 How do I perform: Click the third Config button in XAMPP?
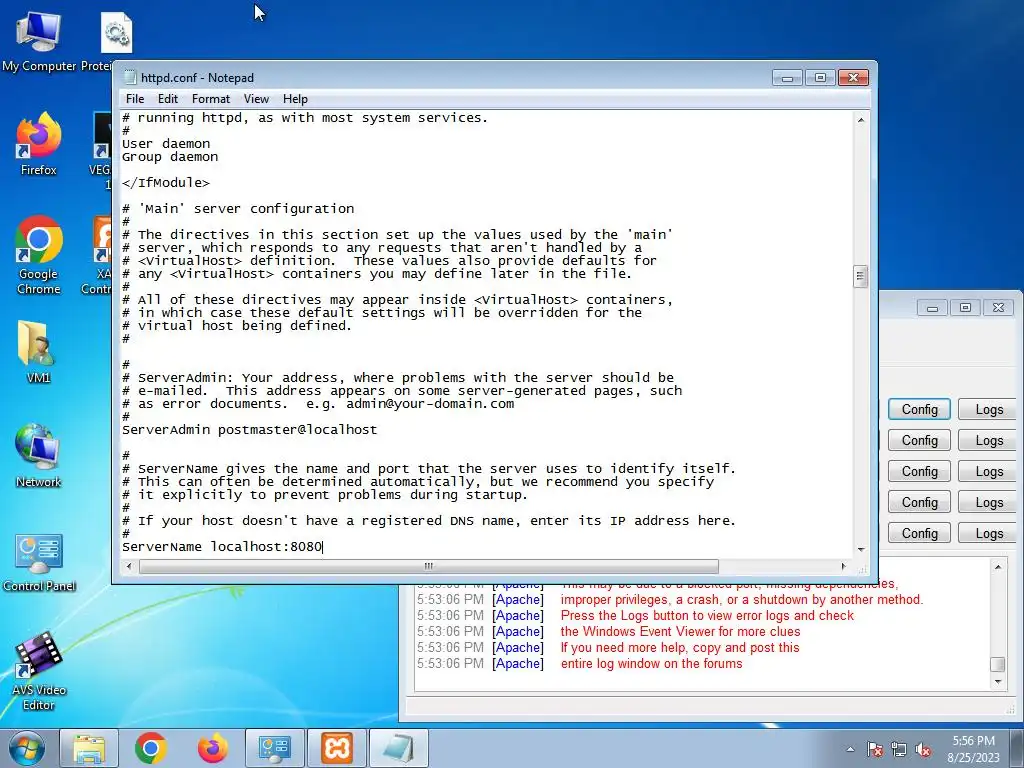tap(920, 472)
